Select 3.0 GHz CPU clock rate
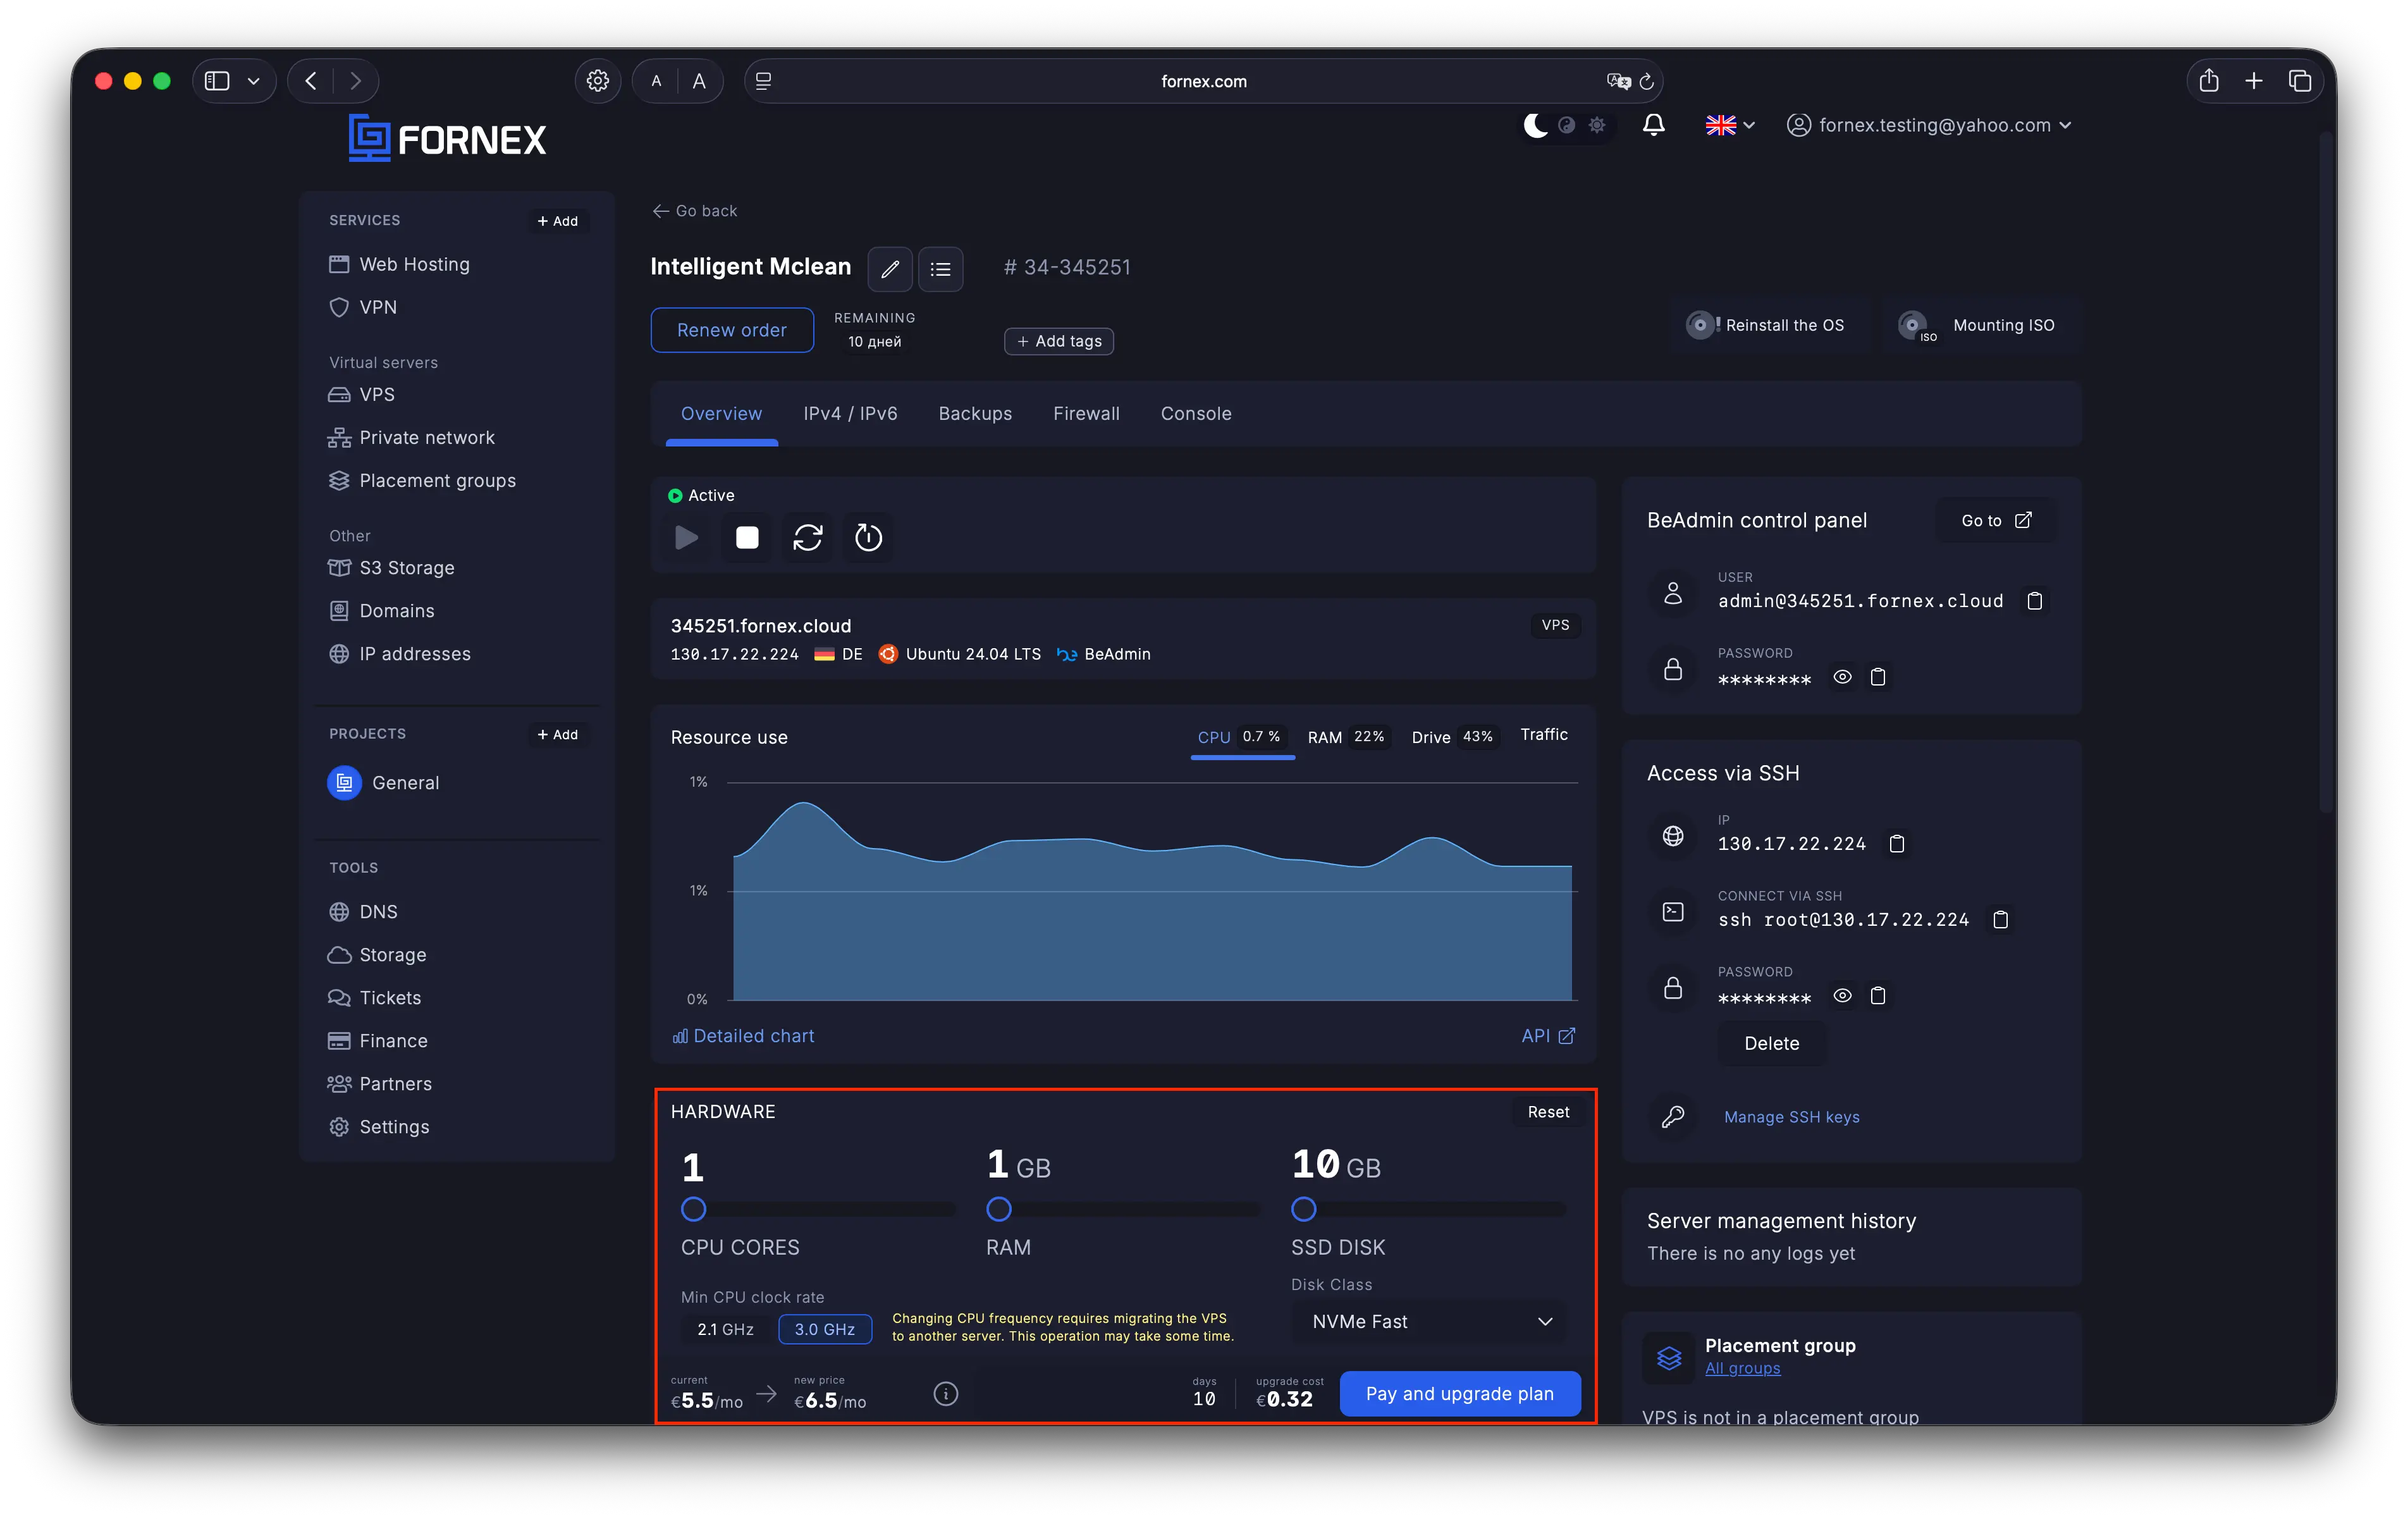The image size is (2408, 1519). point(824,1329)
